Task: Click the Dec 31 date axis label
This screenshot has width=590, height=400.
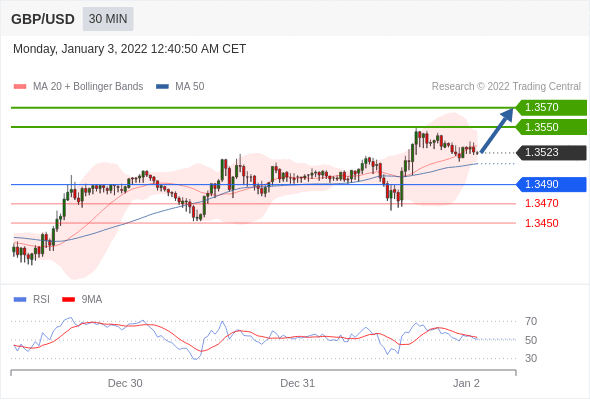Action: (297, 383)
